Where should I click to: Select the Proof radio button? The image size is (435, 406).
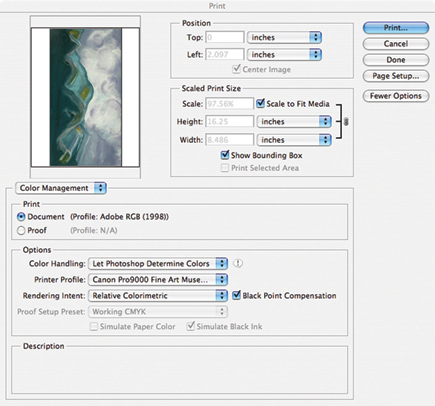pyautogui.click(x=21, y=230)
